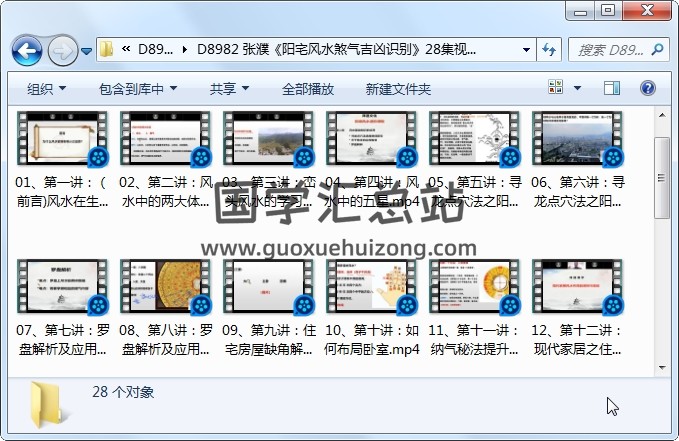Select video 03、第三讲 thumbnail
This screenshot has height=441, width=679.
pos(268,139)
